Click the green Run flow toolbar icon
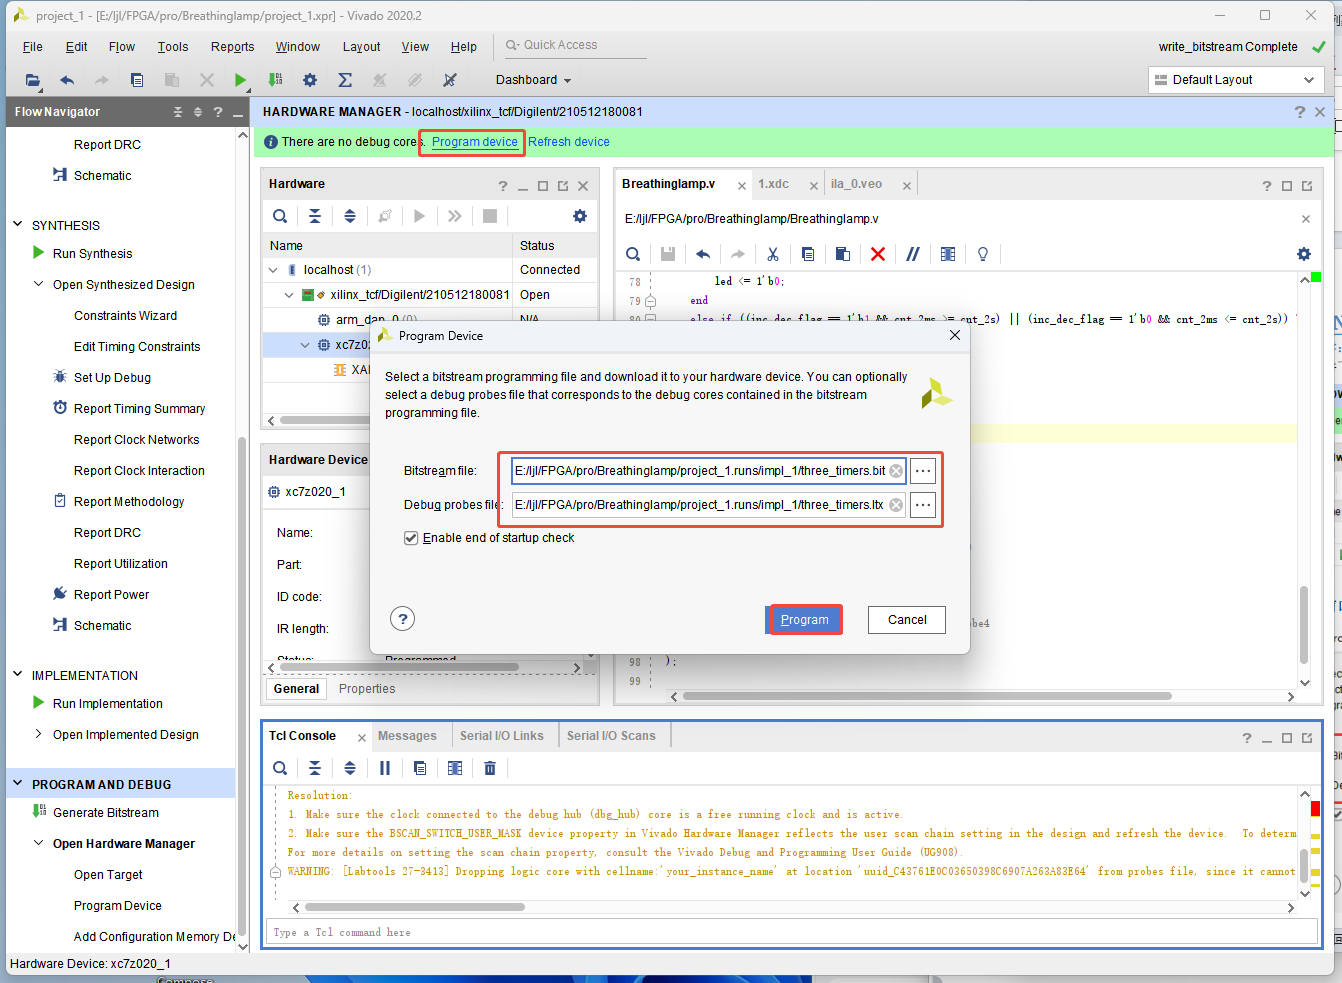 coord(240,80)
